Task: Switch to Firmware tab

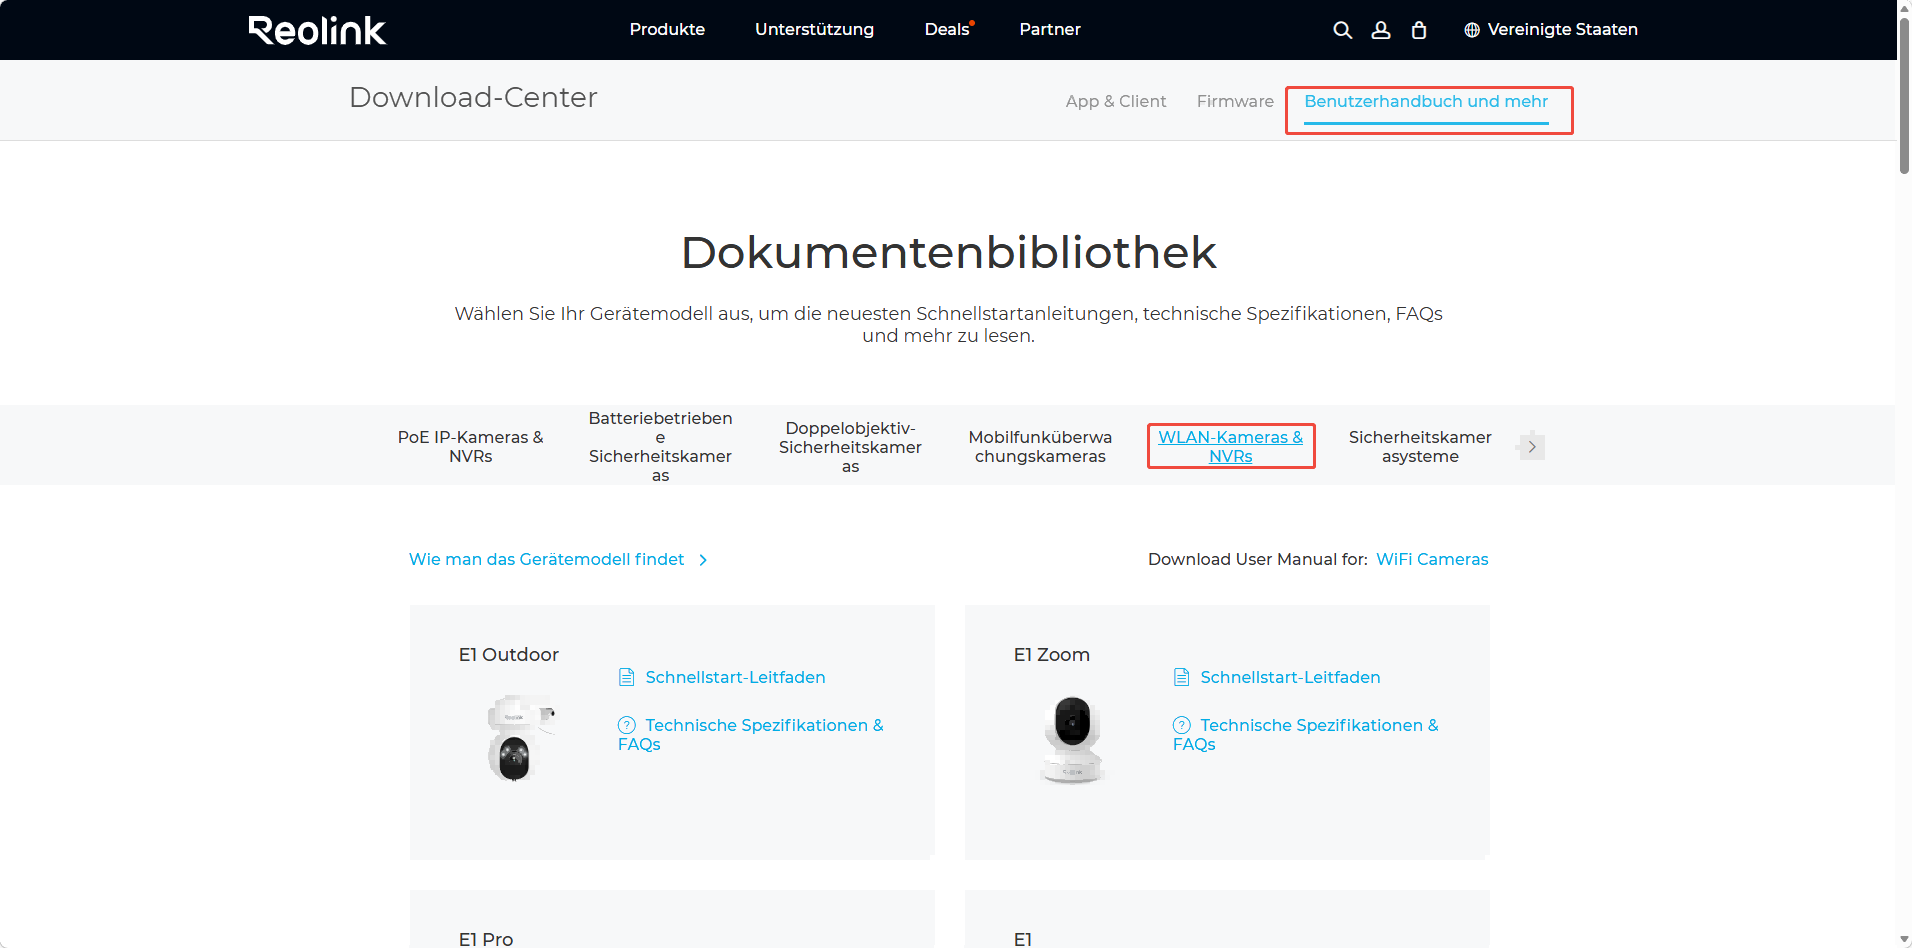Action: 1235,101
